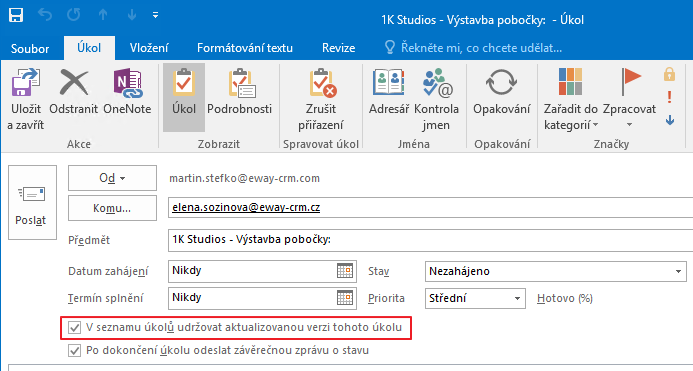Select the Úkol ribbon tab
This screenshot has width=693, height=371.
tap(89, 48)
